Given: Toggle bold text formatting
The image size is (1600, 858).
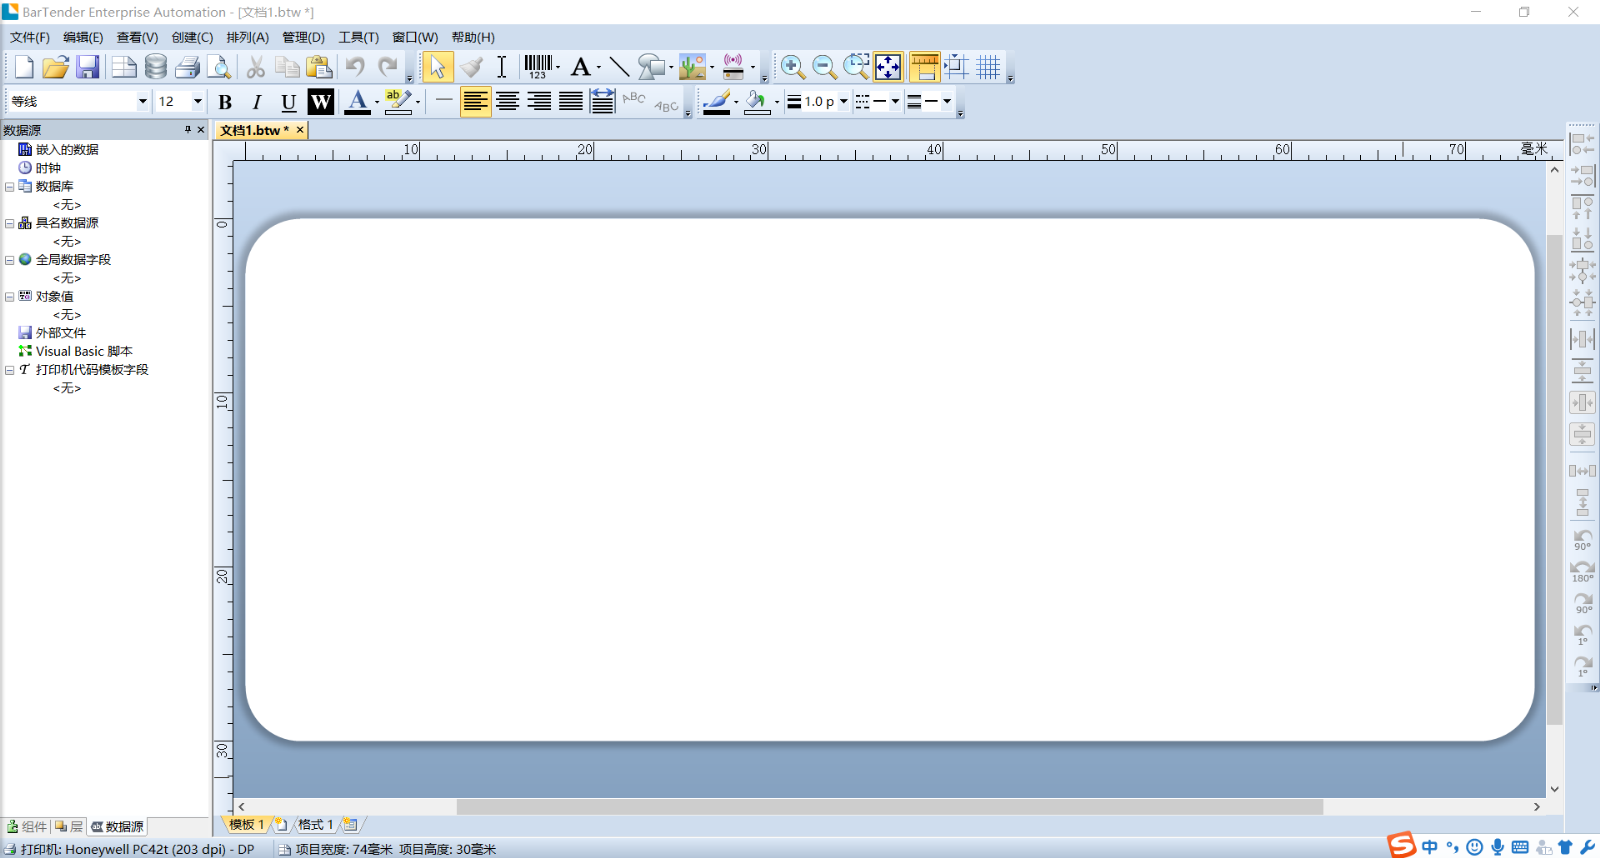Looking at the screenshot, I should pyautogui.click(x=225, y=102).
